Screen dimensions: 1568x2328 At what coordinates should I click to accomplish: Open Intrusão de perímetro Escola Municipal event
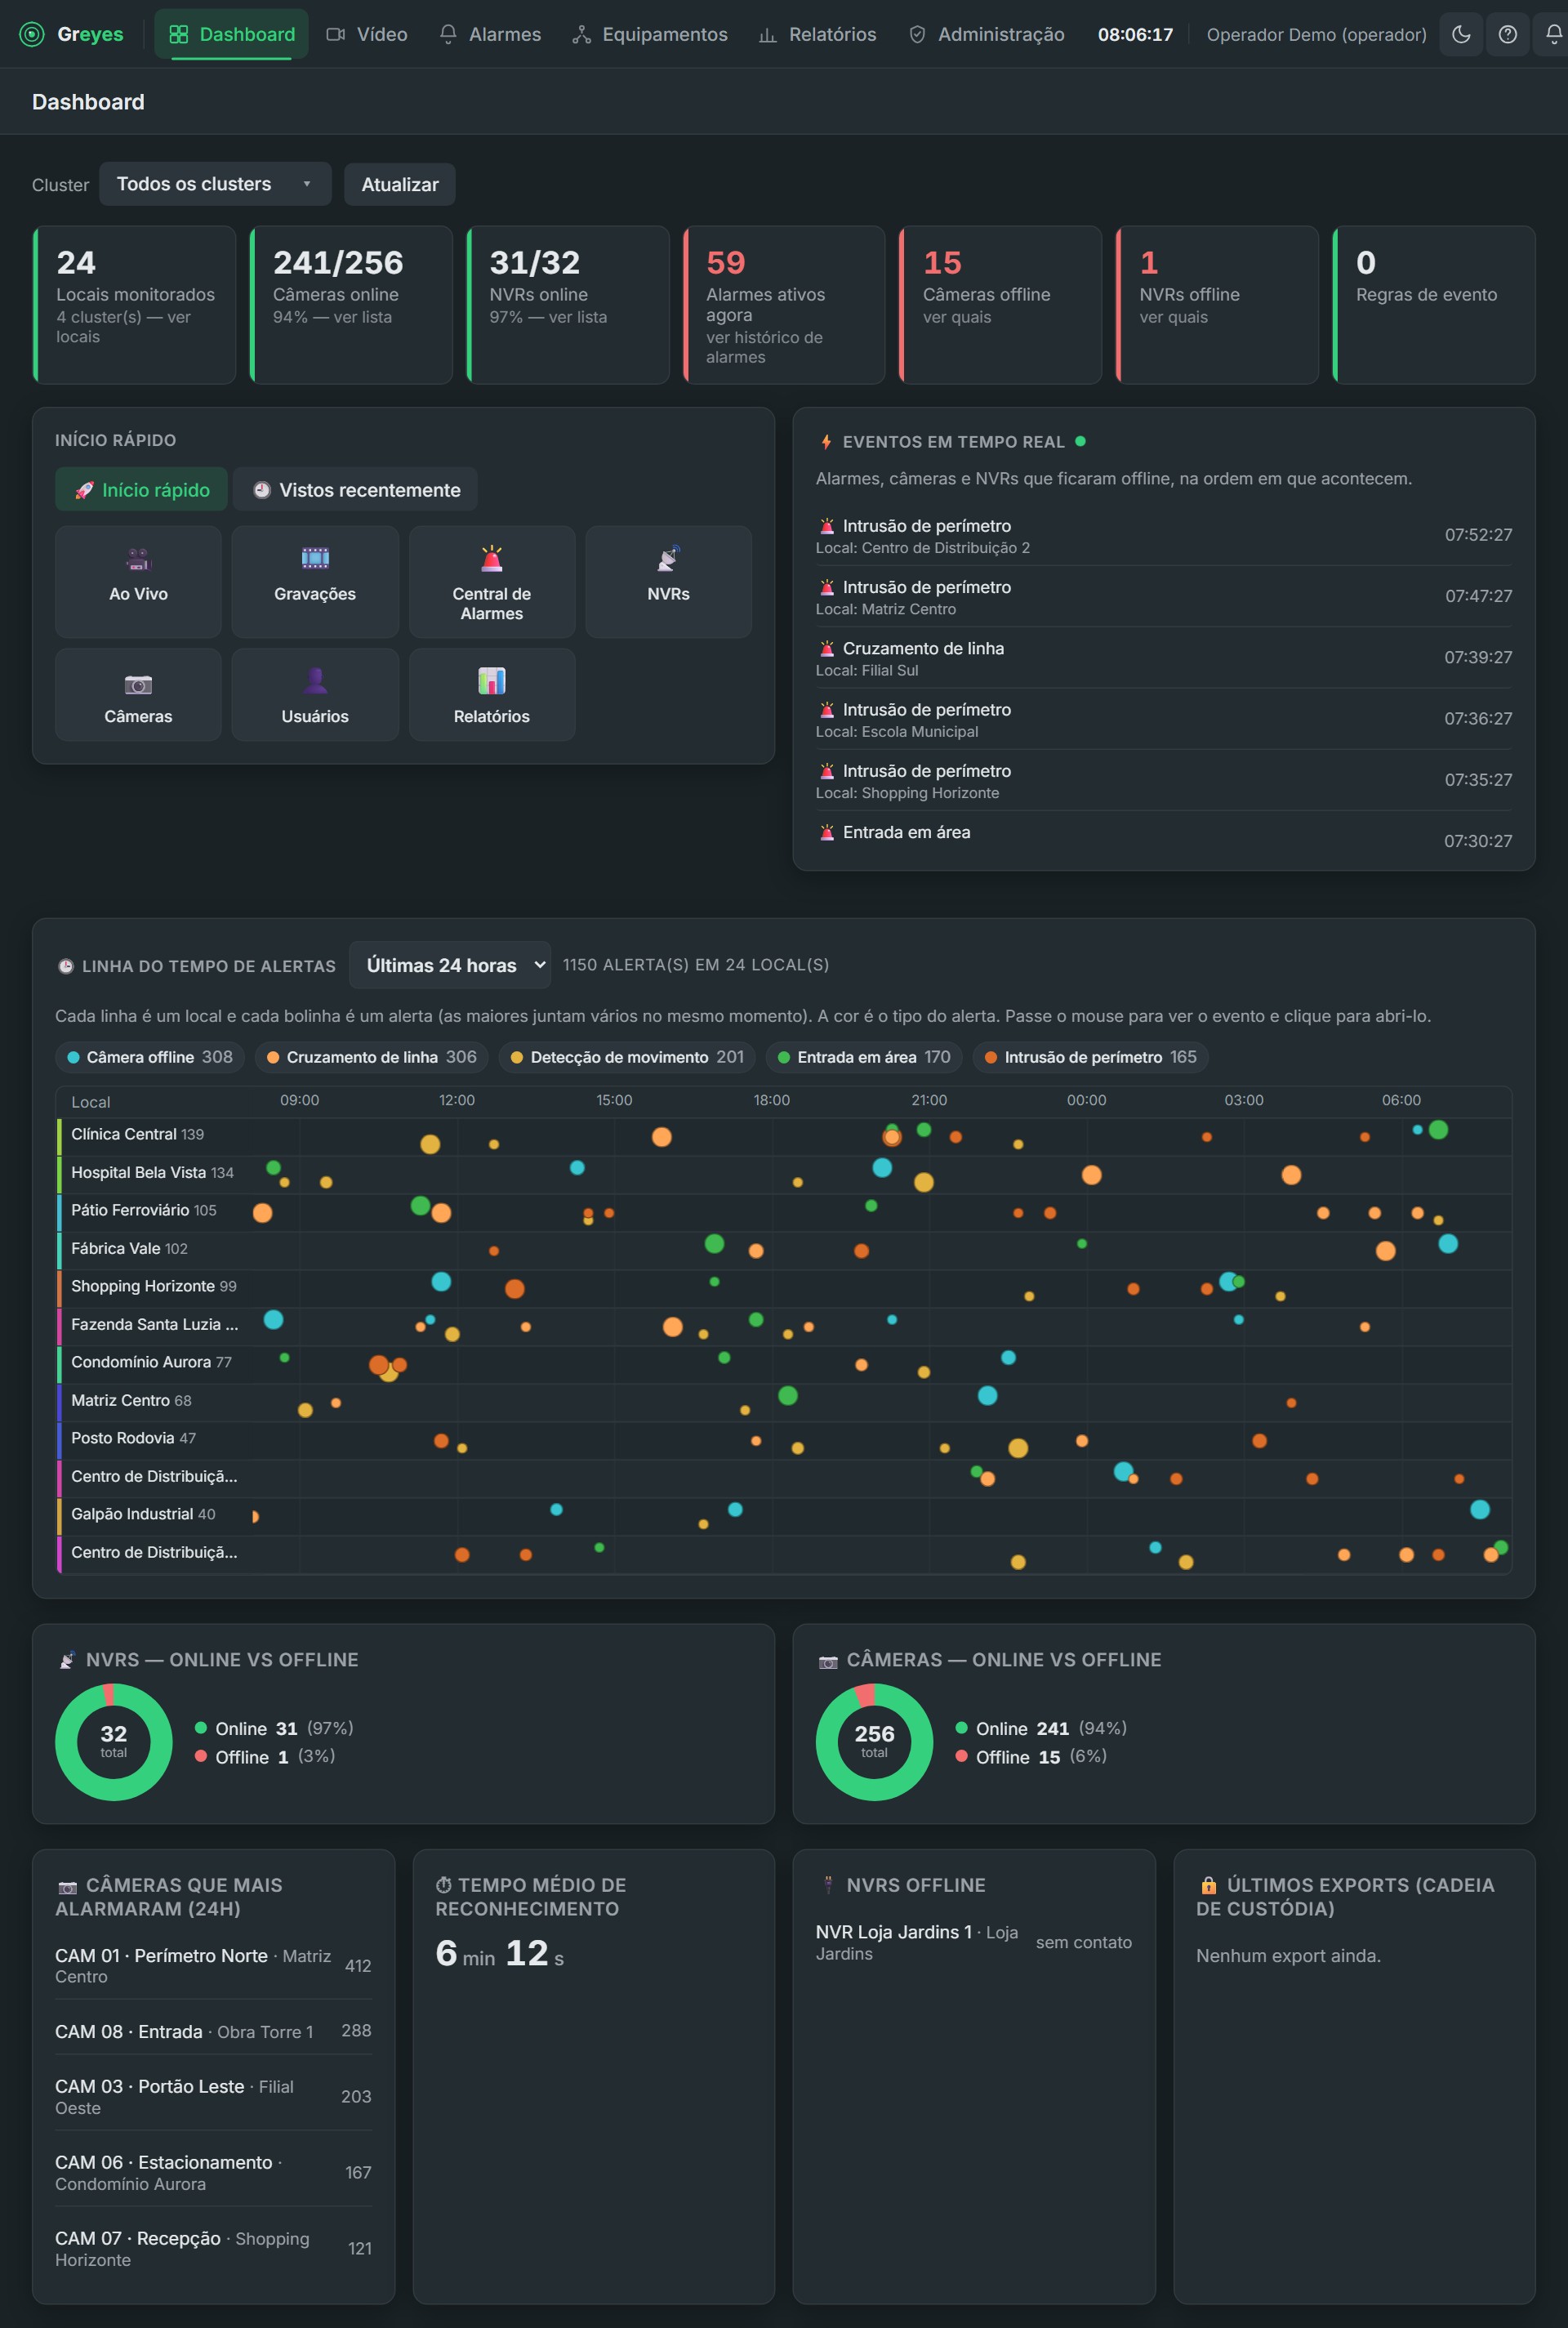coord(1164,719)
